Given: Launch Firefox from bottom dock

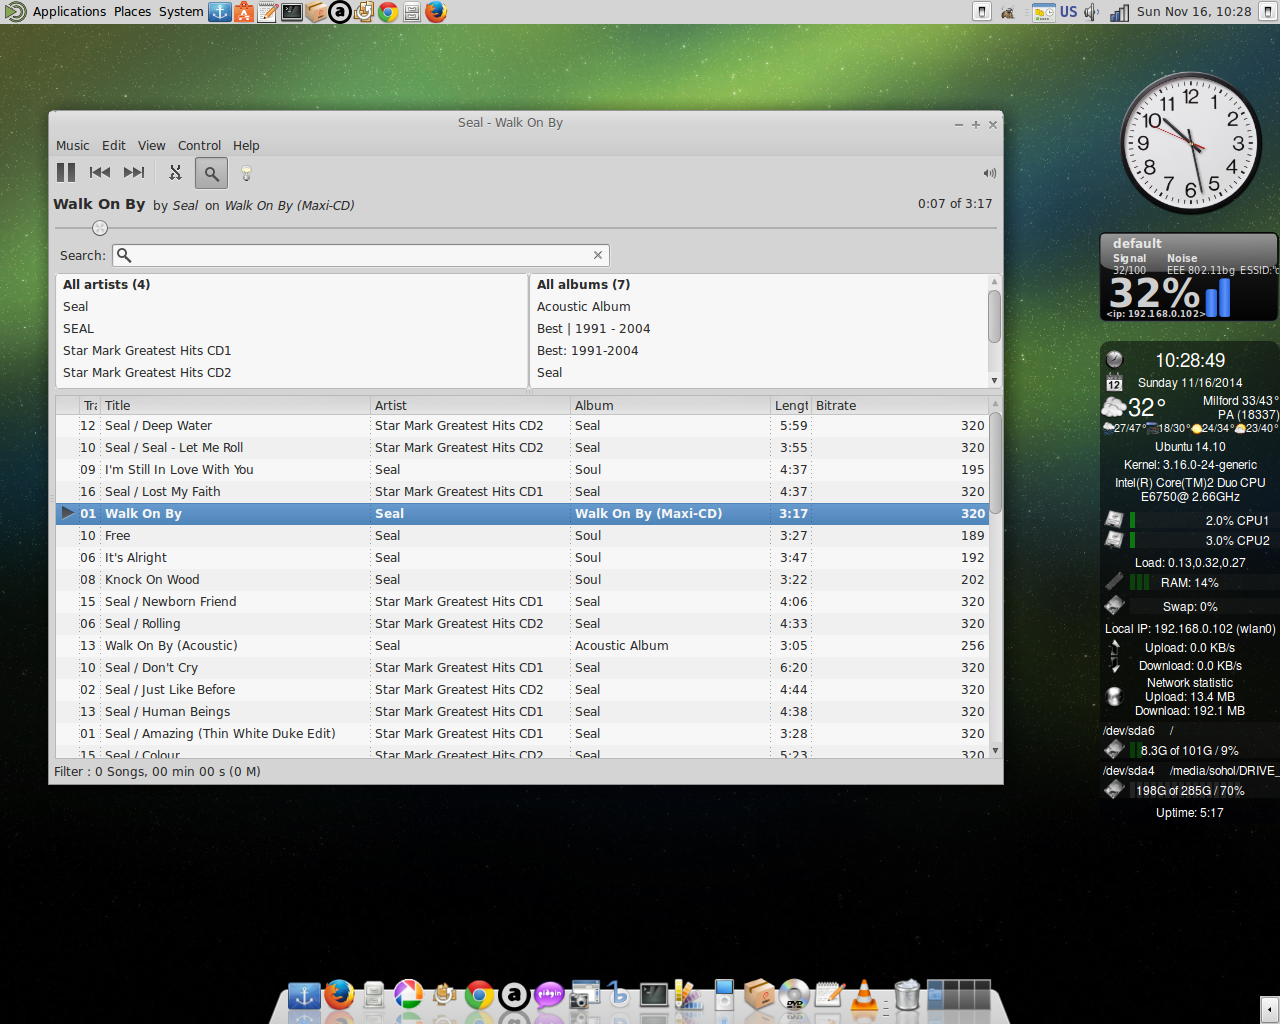Looking at the screenshot, I should 340,995.
